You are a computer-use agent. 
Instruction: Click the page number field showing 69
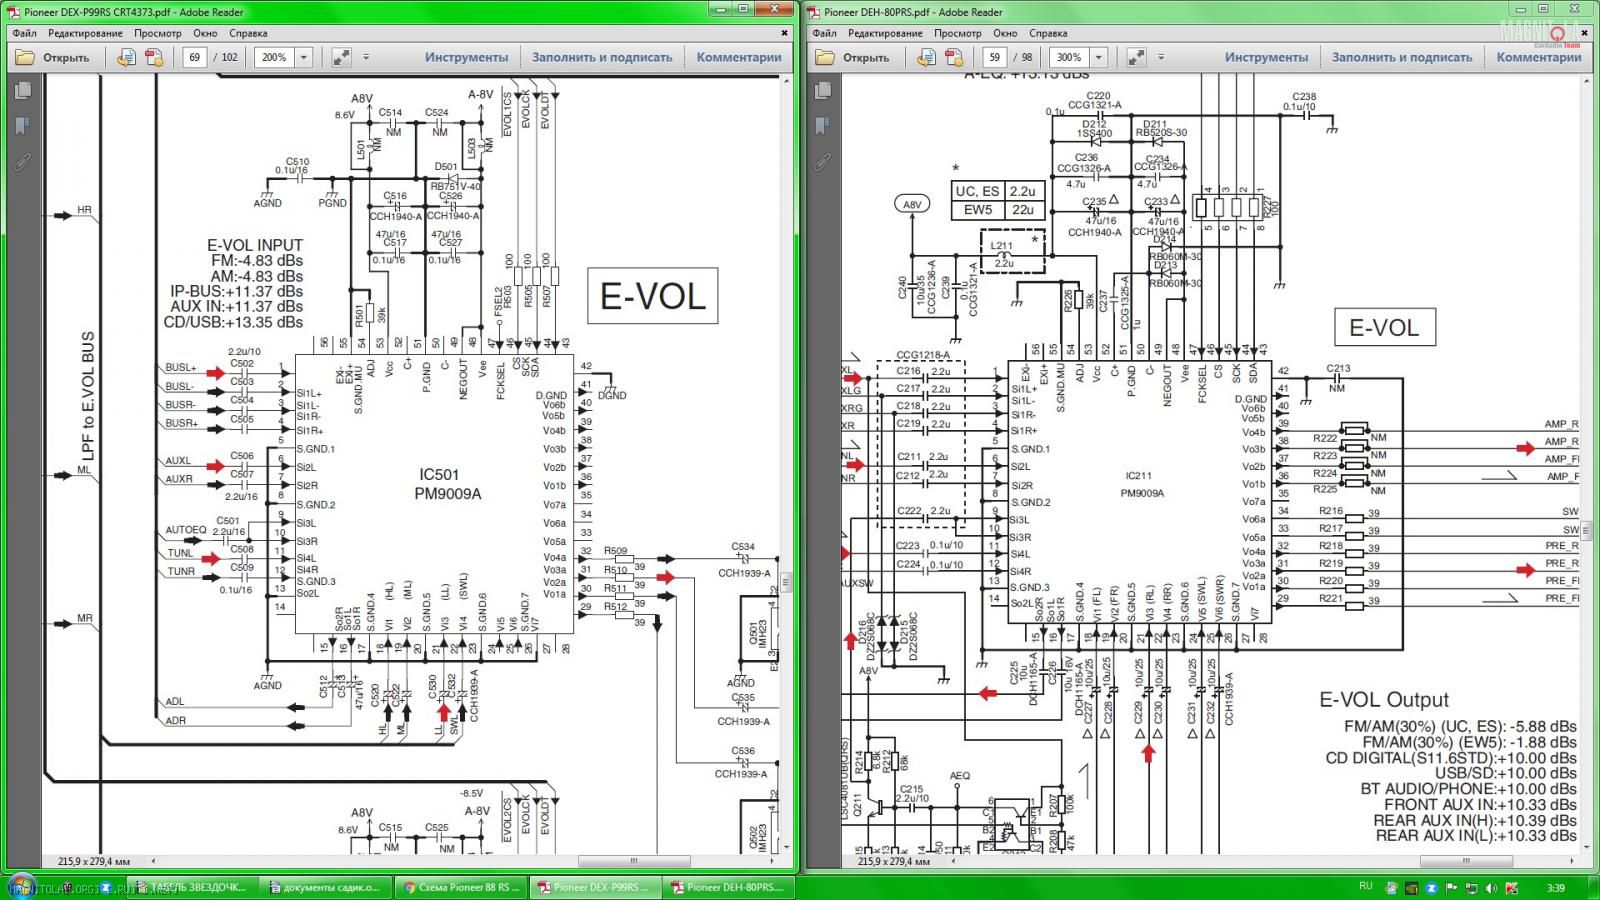(x=194, y=58)
